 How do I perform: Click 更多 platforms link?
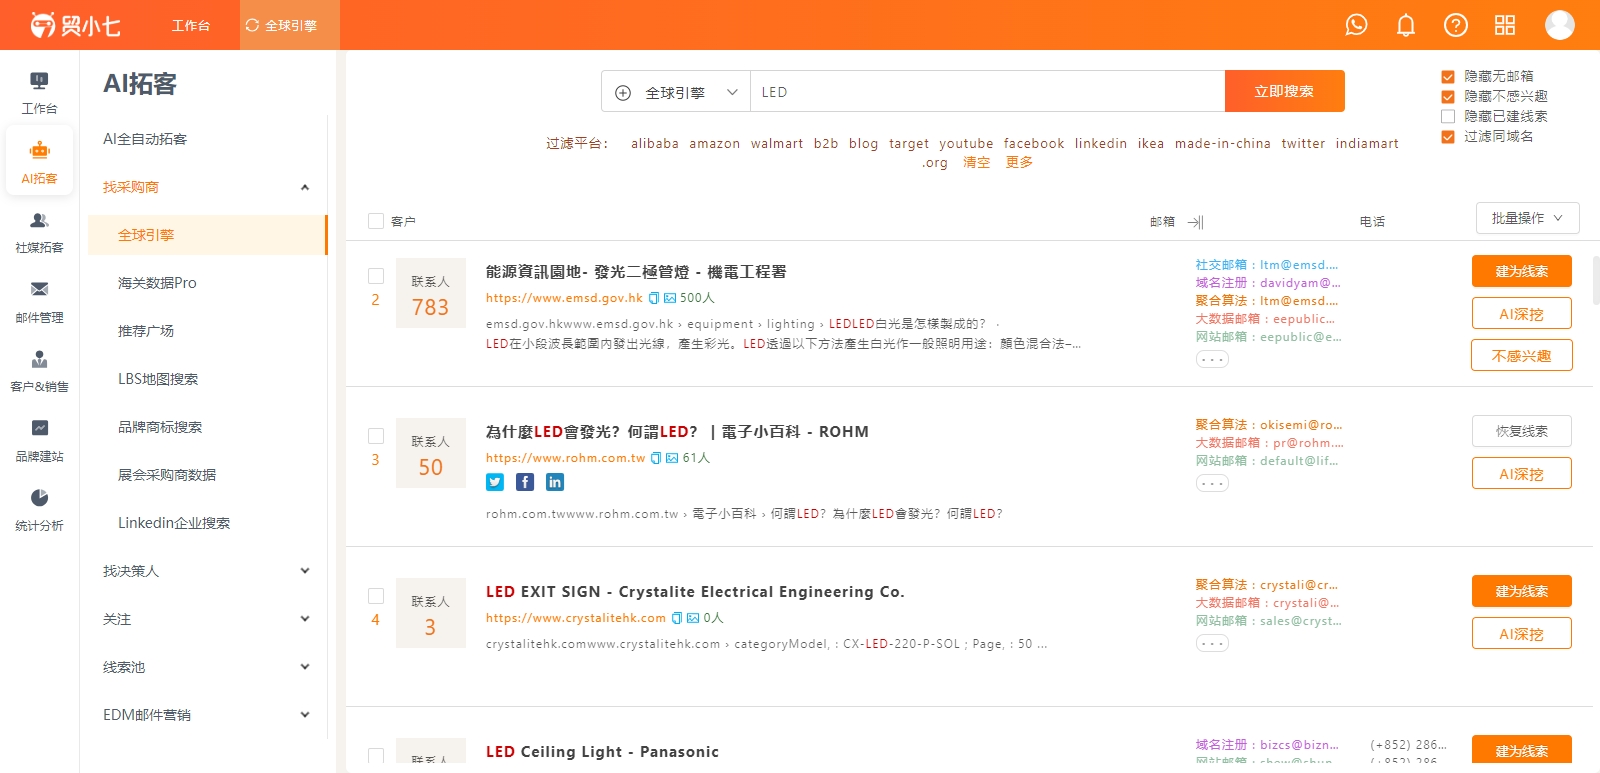click(1019, 162)
